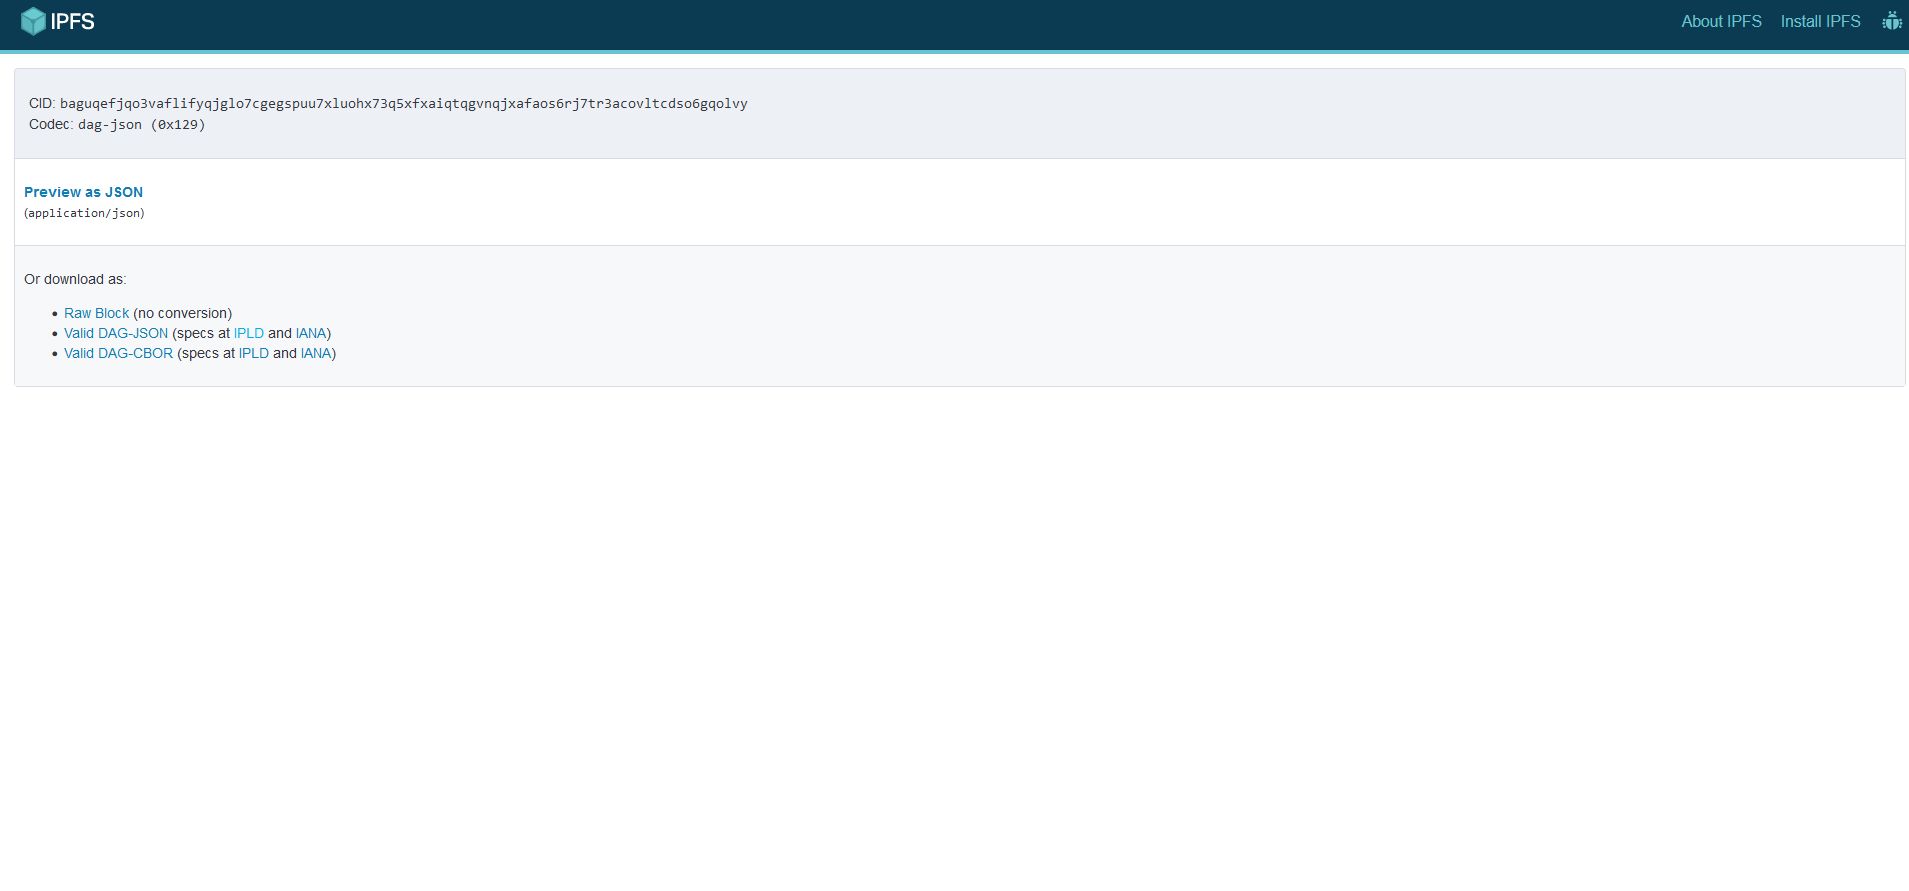
Task: Click the 'Or download as:' label
Action: click(x=75, y=279)
